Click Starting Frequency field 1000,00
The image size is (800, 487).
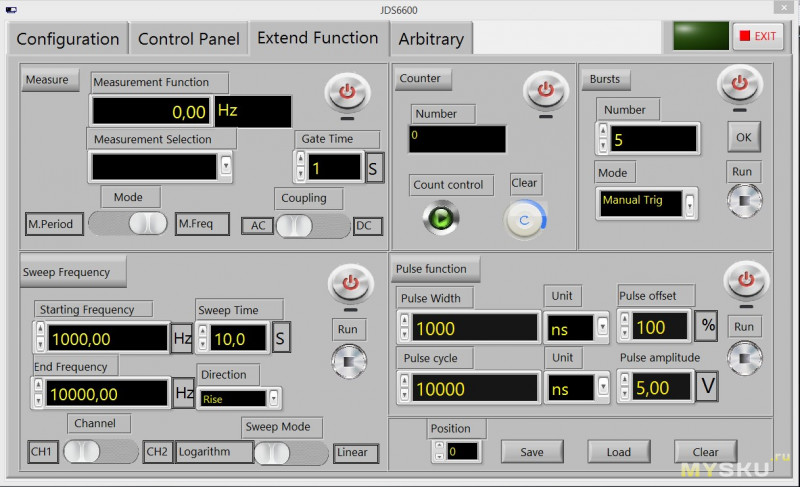coord(107,338)
